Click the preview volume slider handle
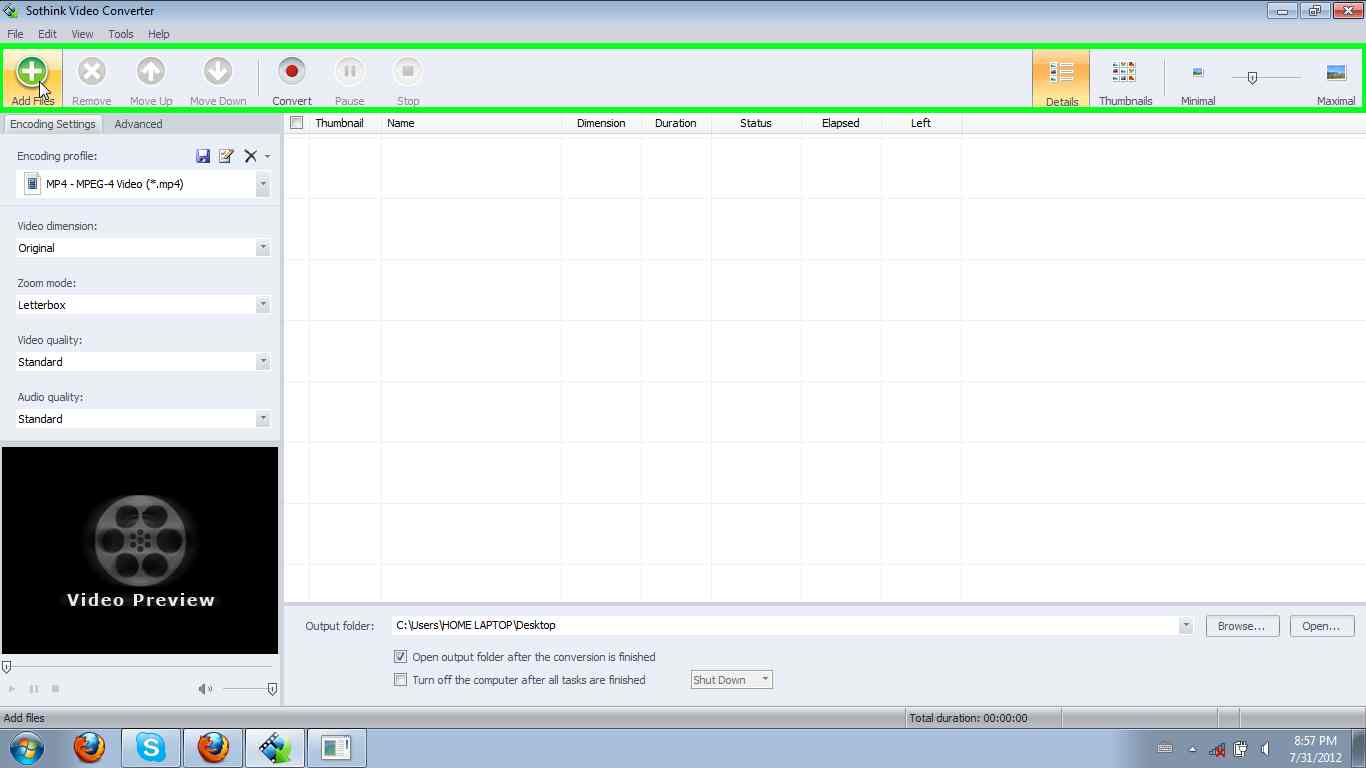1366x768 pixels. pos(272,689)
